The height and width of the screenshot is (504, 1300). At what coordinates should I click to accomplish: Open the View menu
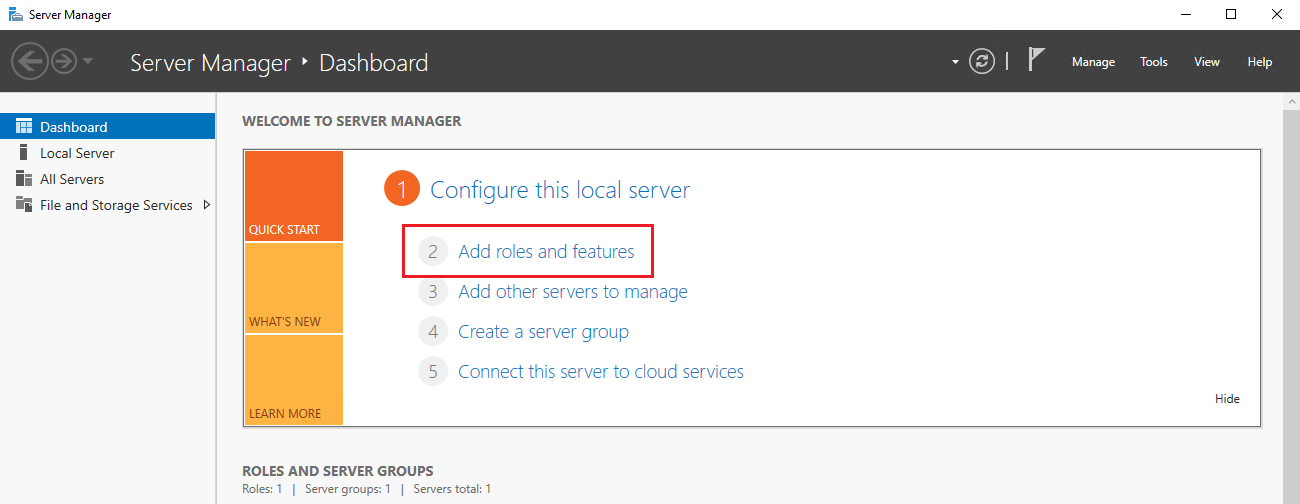click(x=1206, y=62)
